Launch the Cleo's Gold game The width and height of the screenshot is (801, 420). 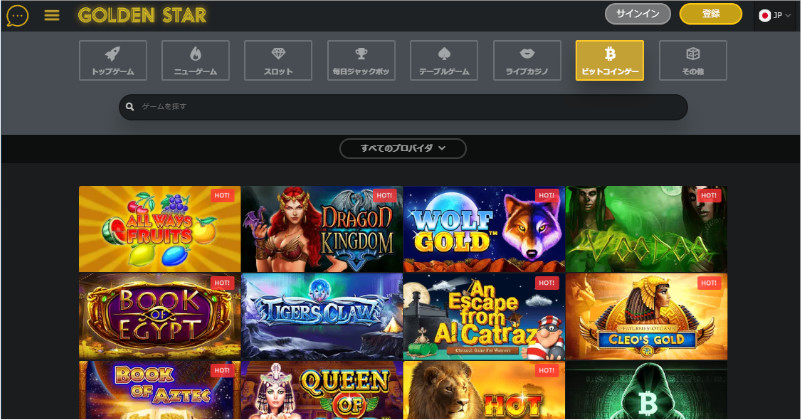[x=646, y=316]
